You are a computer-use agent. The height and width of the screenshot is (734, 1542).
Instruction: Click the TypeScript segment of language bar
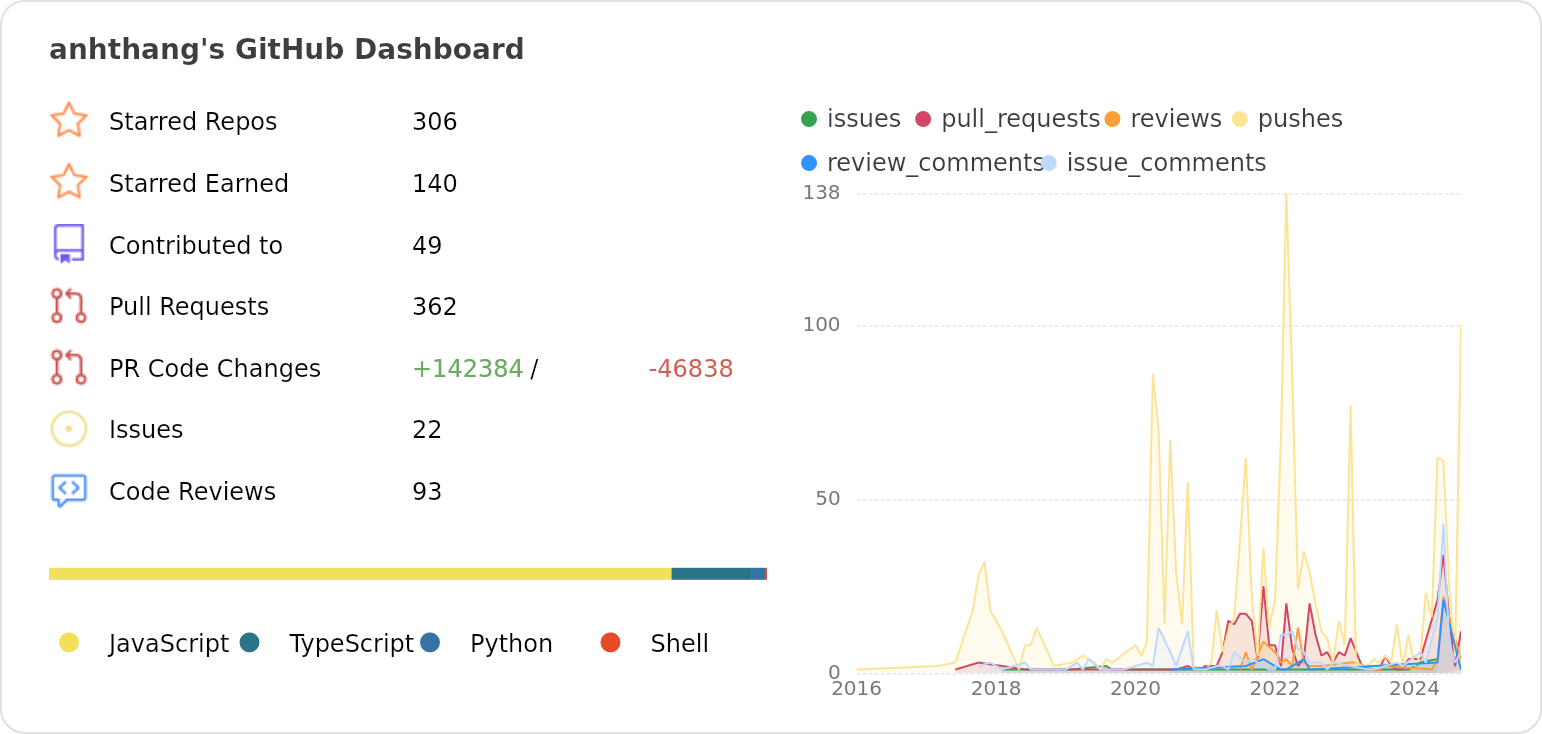coord(711,574)
